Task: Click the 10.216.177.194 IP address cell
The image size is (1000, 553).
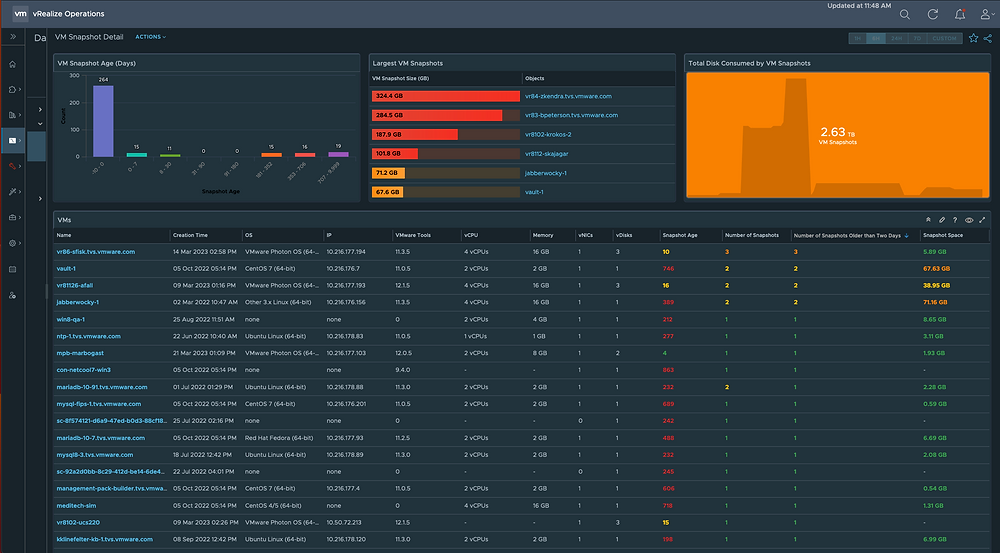Action: coord(346,252)
